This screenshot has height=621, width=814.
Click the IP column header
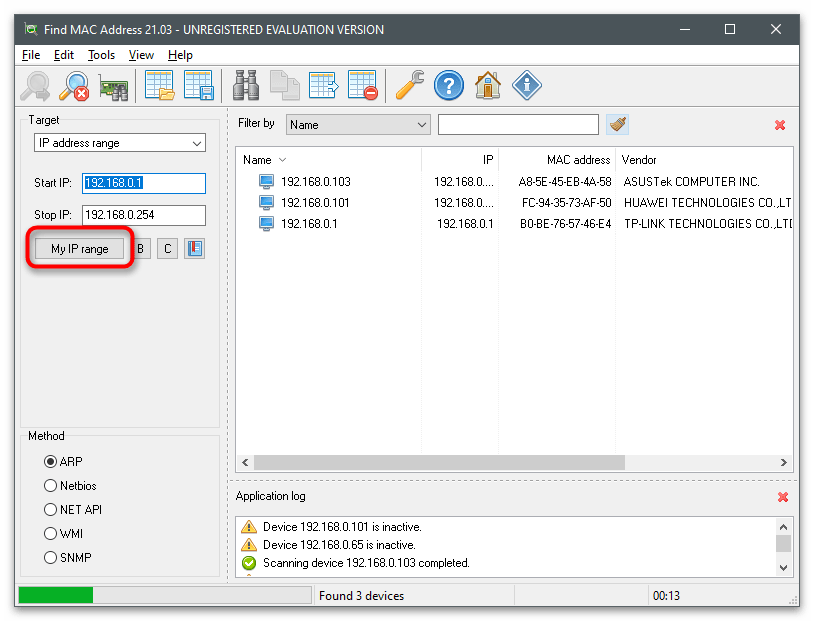(460, 160)
